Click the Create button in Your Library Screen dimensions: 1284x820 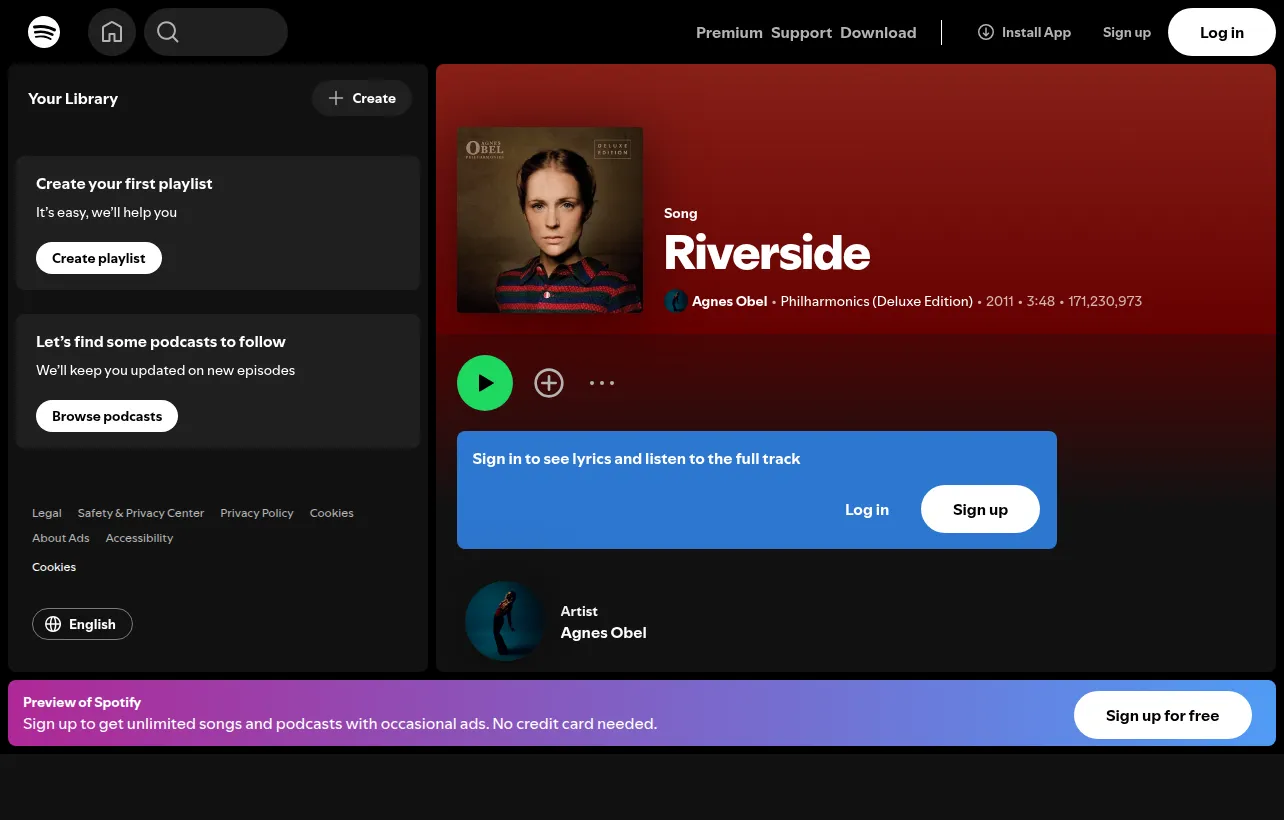click(x=362, y=98)
